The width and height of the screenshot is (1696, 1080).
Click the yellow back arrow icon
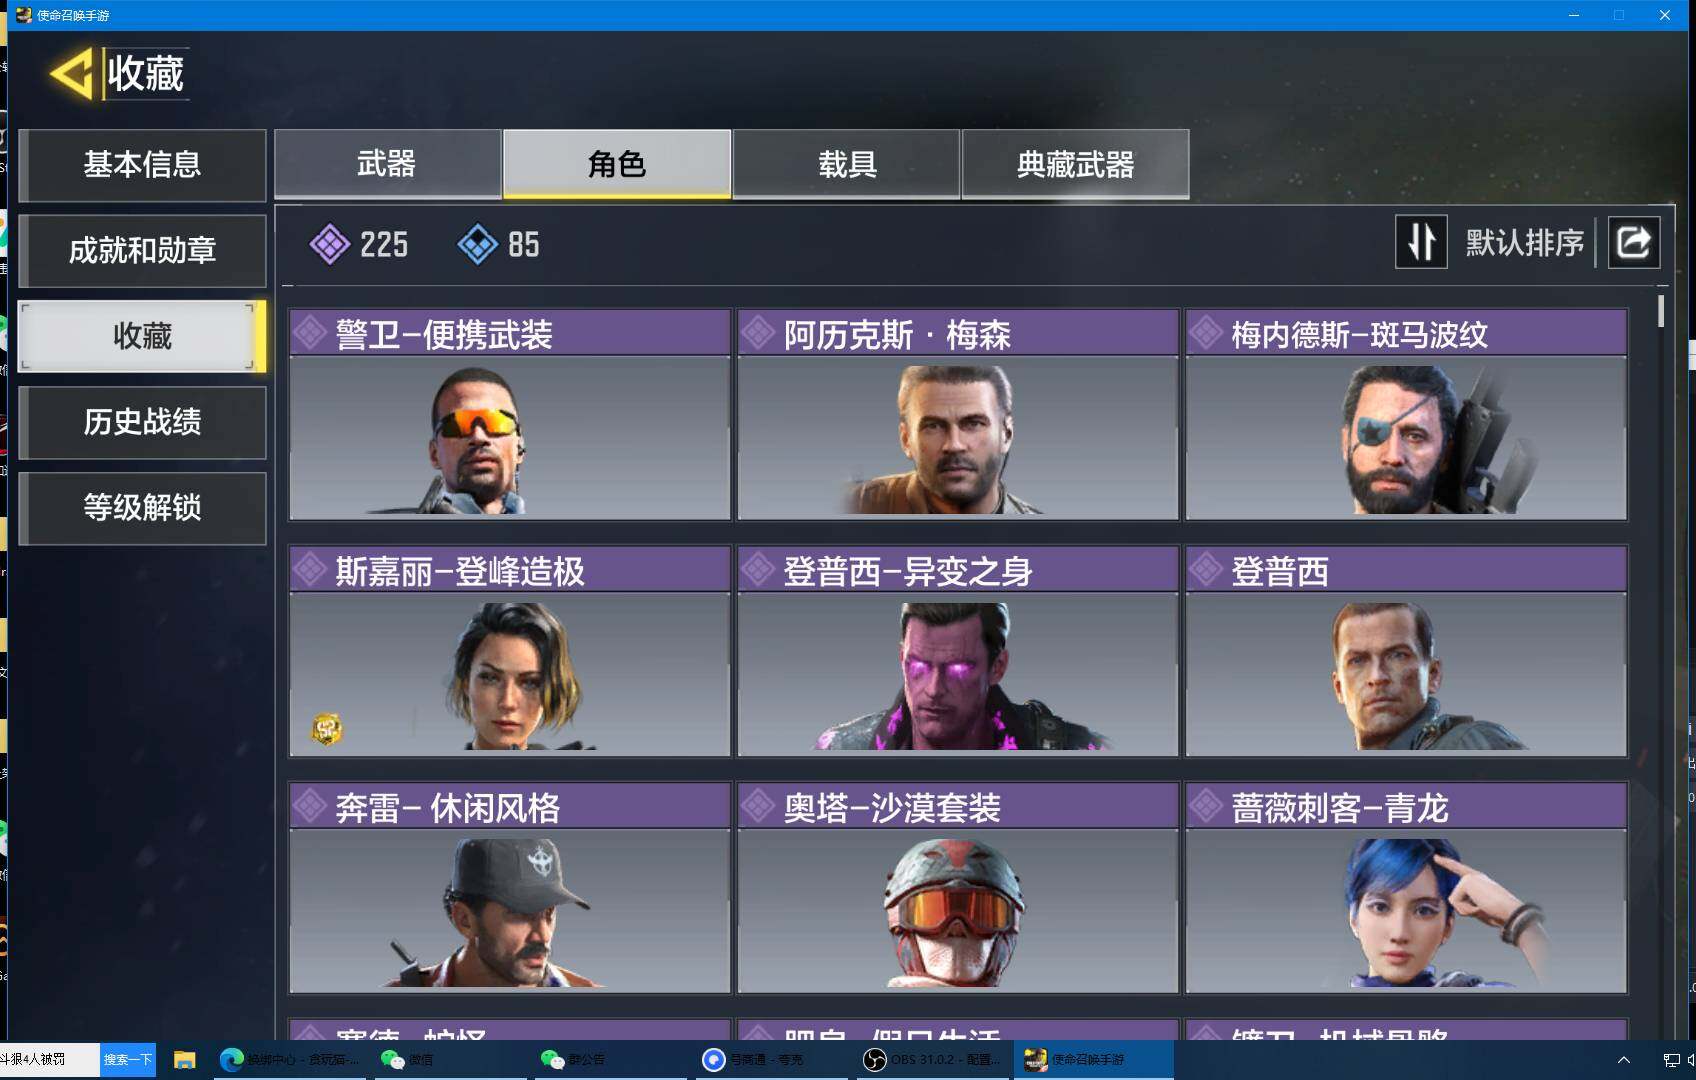tap(71, 75)
